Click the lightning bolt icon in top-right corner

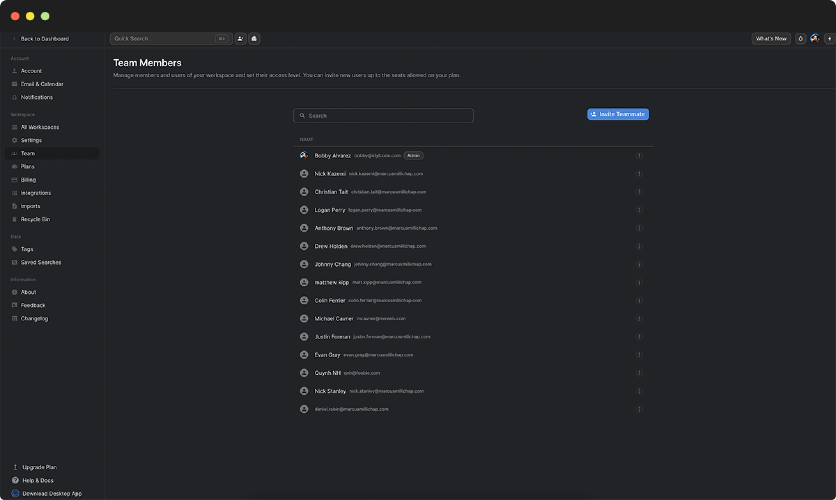point(829,39)
